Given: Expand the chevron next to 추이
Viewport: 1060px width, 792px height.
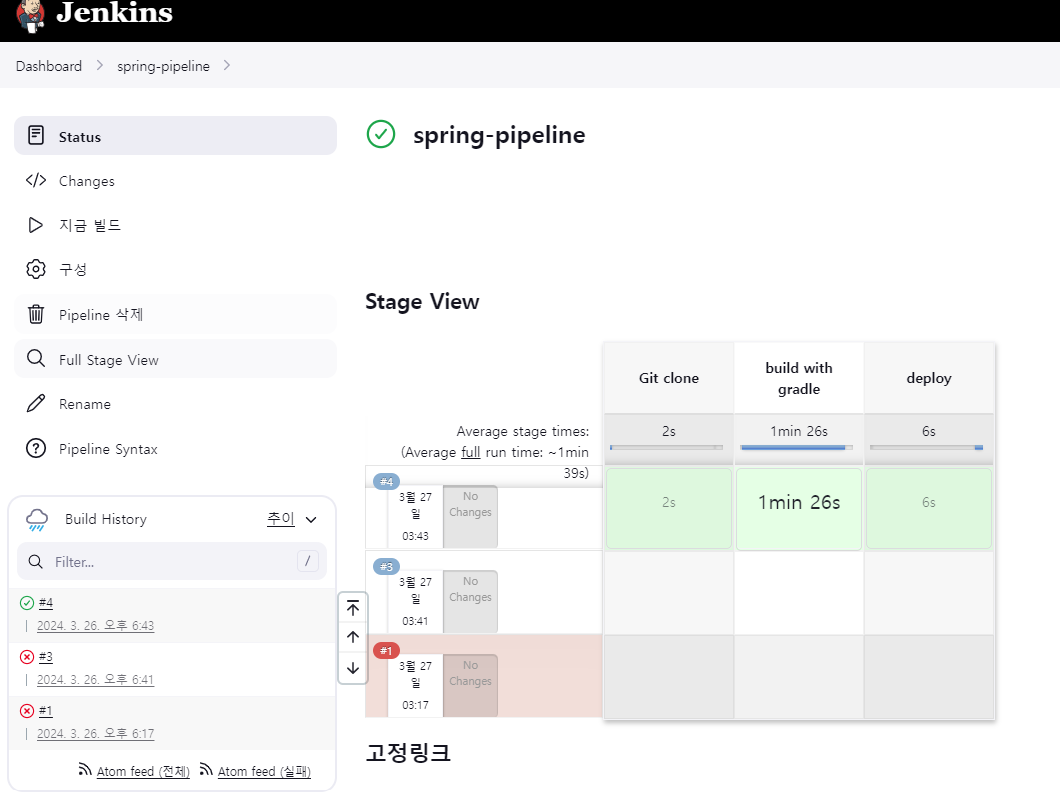Looking at the screenshot, I should click(x=311, y=520).
